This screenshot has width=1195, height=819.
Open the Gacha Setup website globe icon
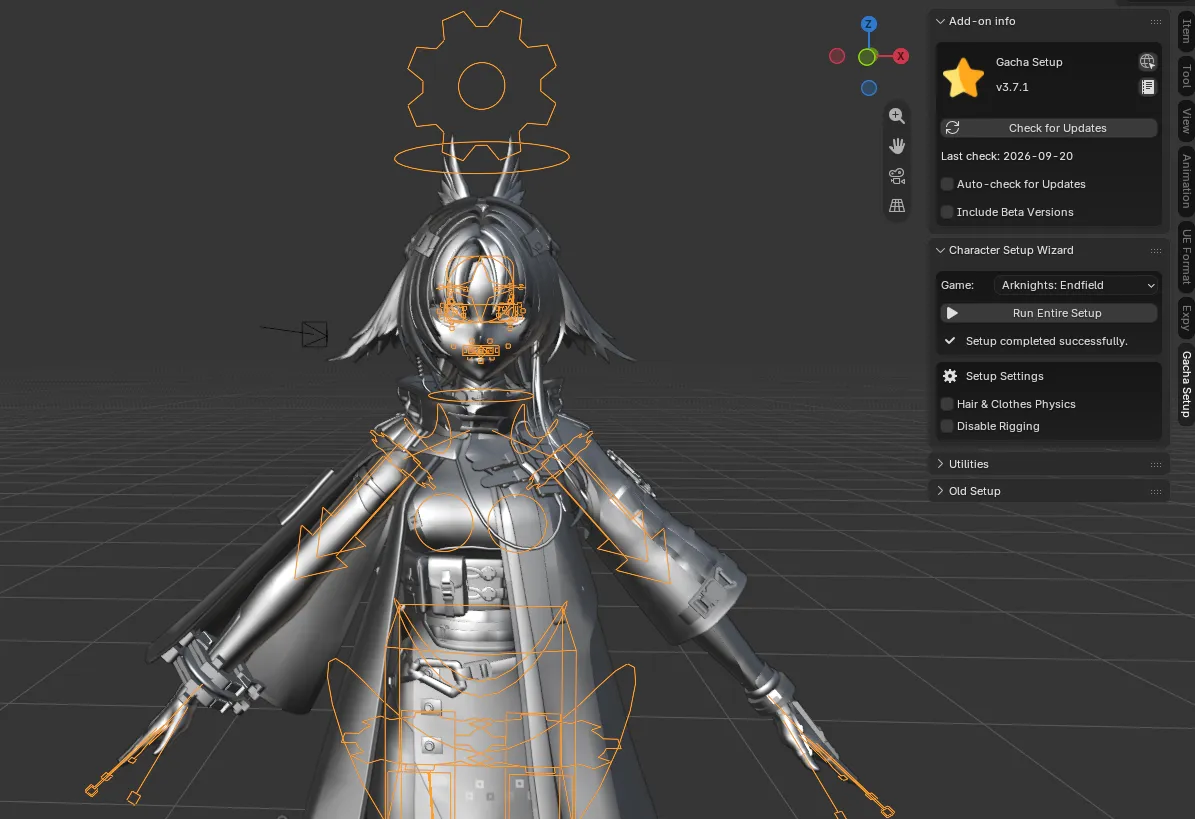1147,62
